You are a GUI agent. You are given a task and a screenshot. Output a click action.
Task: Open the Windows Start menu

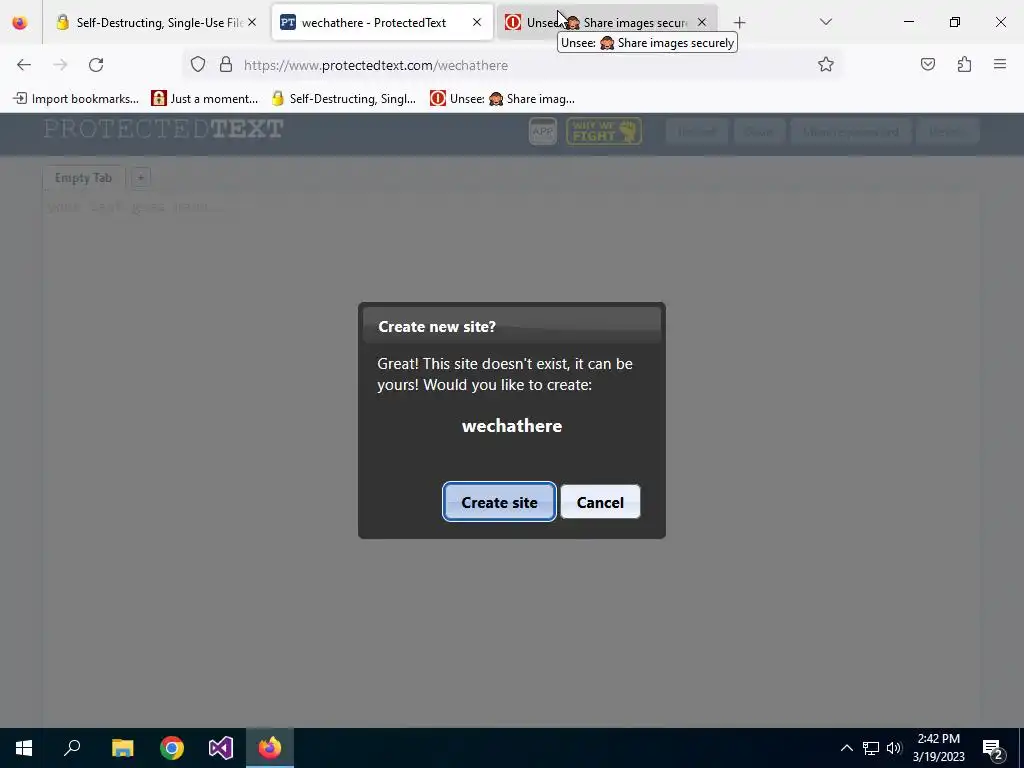(x=24, y=748)
